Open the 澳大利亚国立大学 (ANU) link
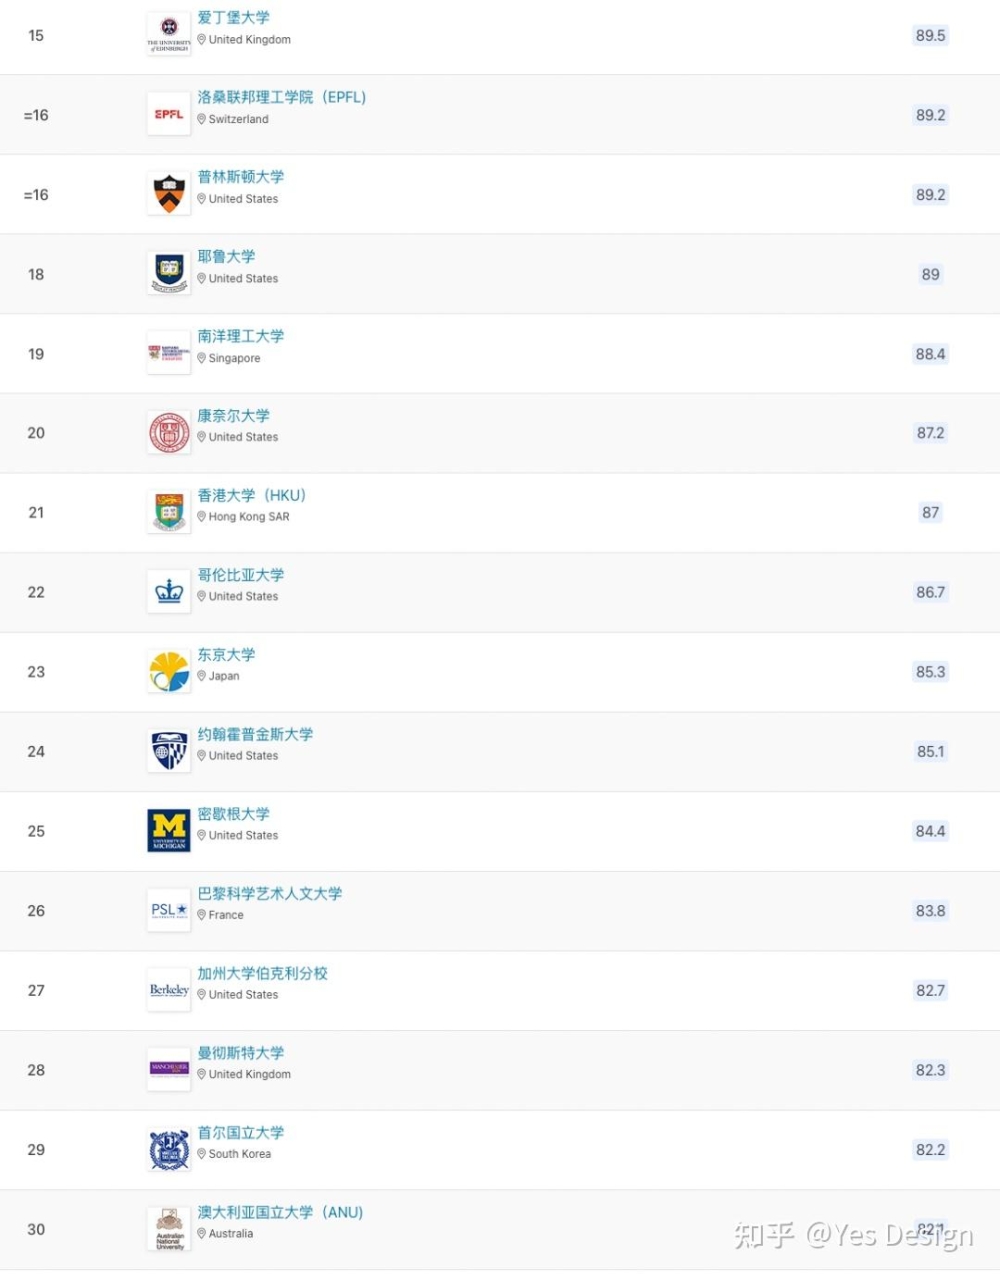1000x1280 pixels. point(280,1212)
